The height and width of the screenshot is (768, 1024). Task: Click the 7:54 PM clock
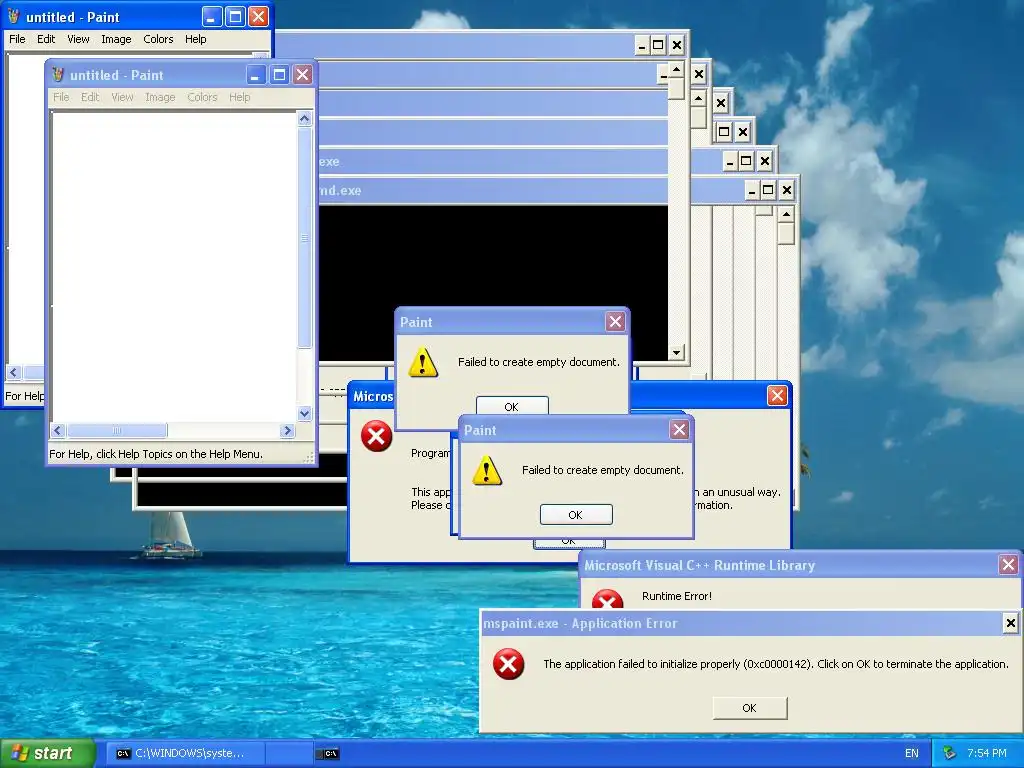(987, 753)
